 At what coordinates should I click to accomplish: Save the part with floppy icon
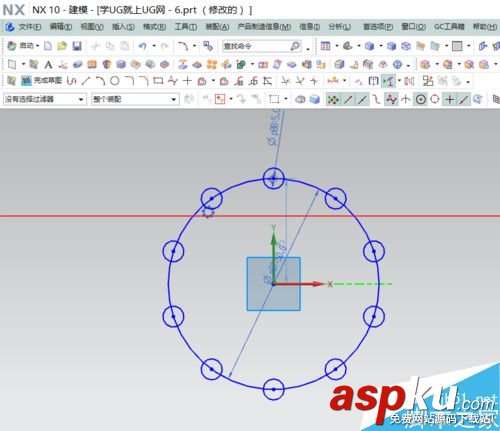[77, 46]
